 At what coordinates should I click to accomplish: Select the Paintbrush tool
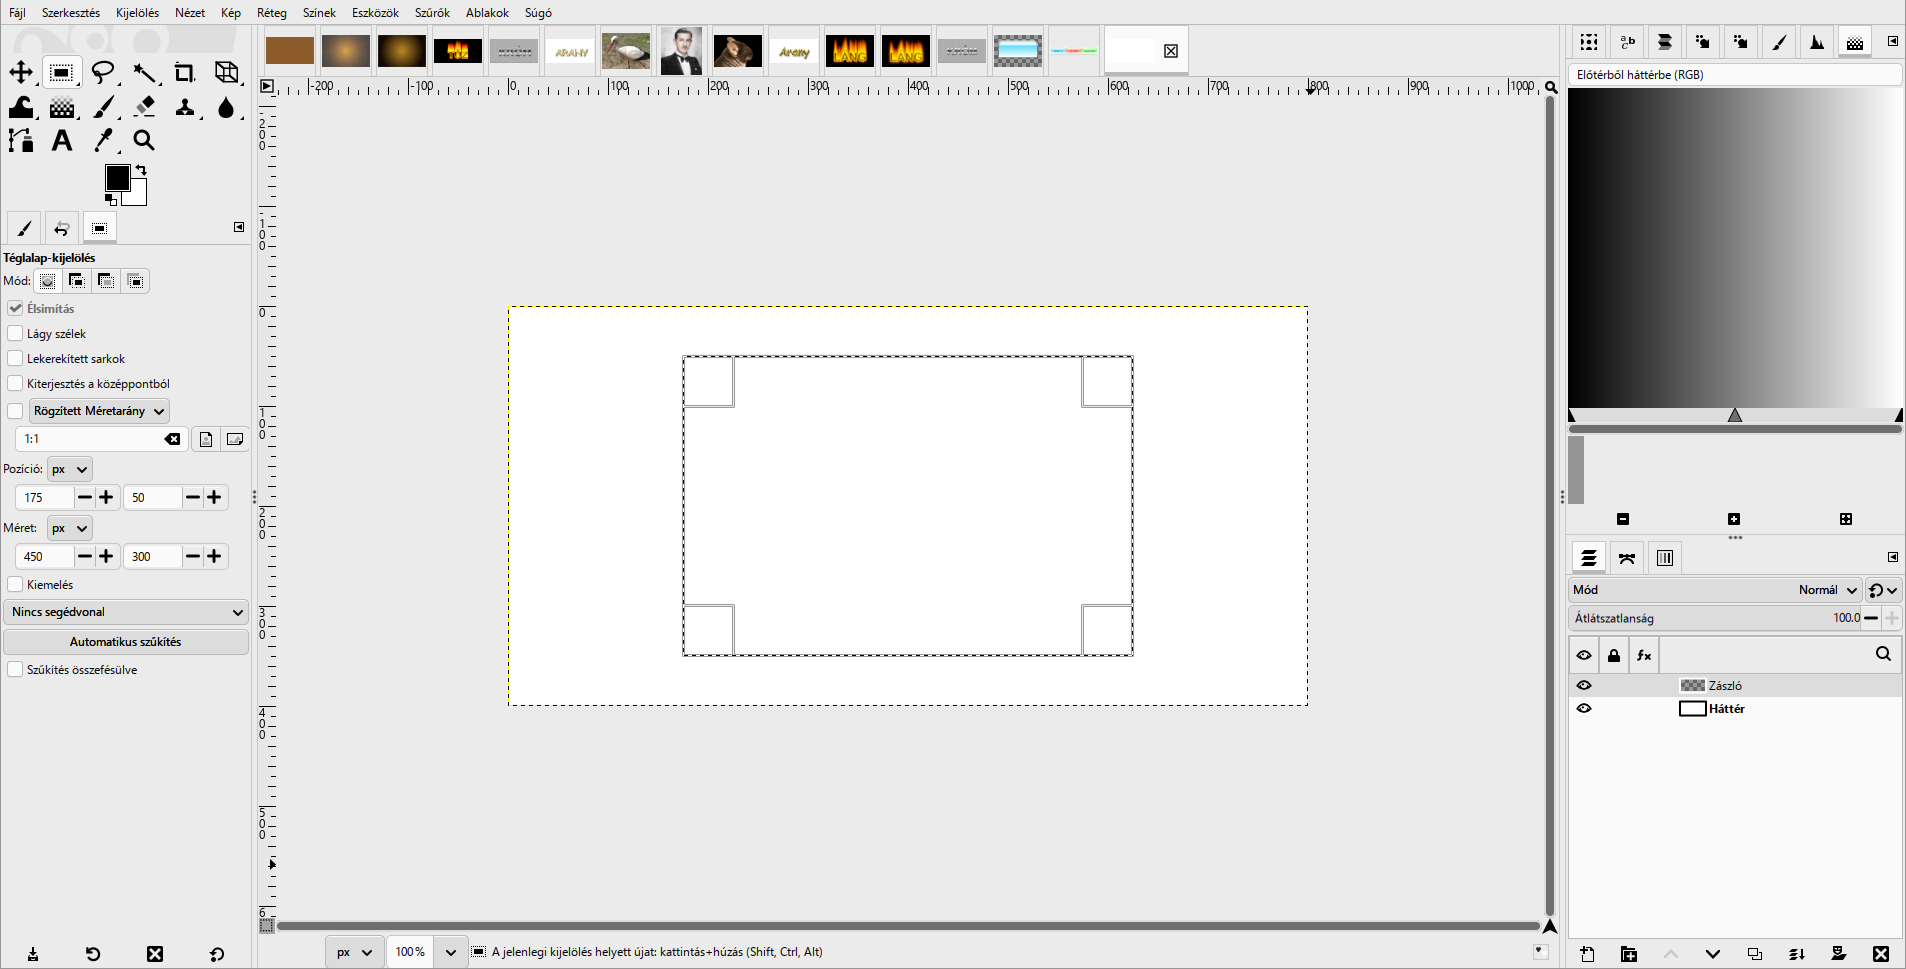[103, 107]
